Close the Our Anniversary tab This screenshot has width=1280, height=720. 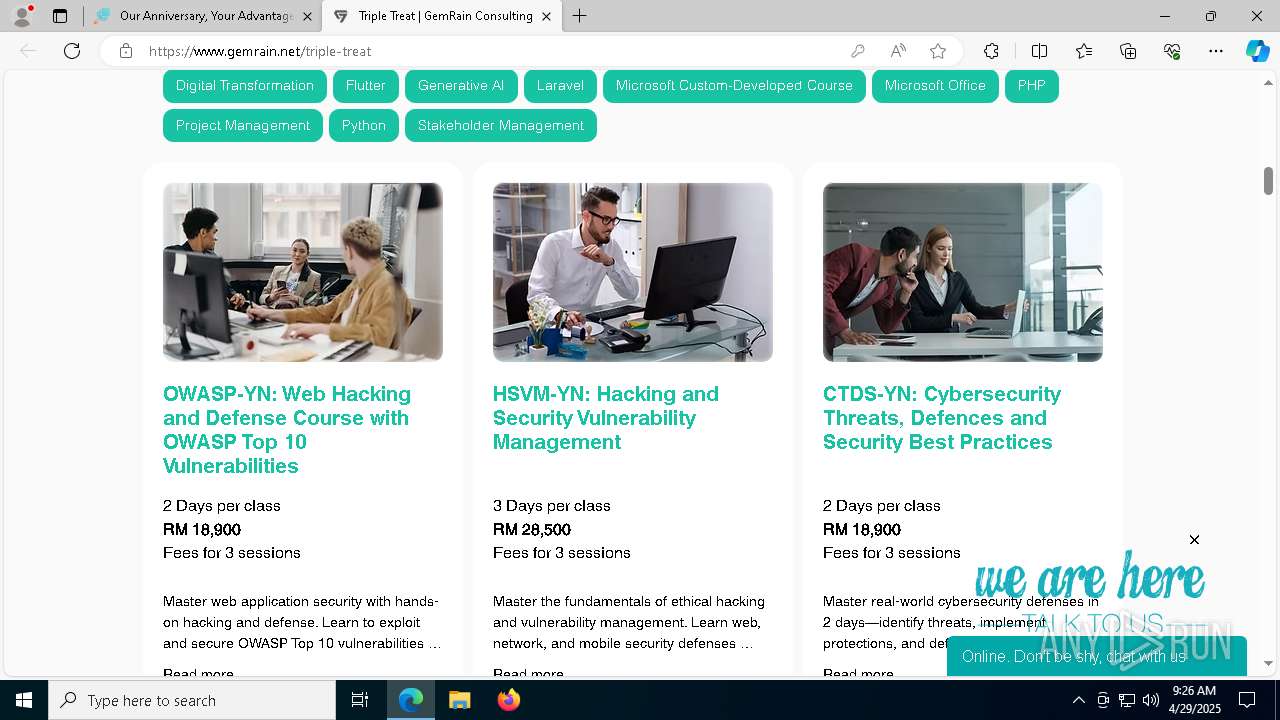coord(307,16)
